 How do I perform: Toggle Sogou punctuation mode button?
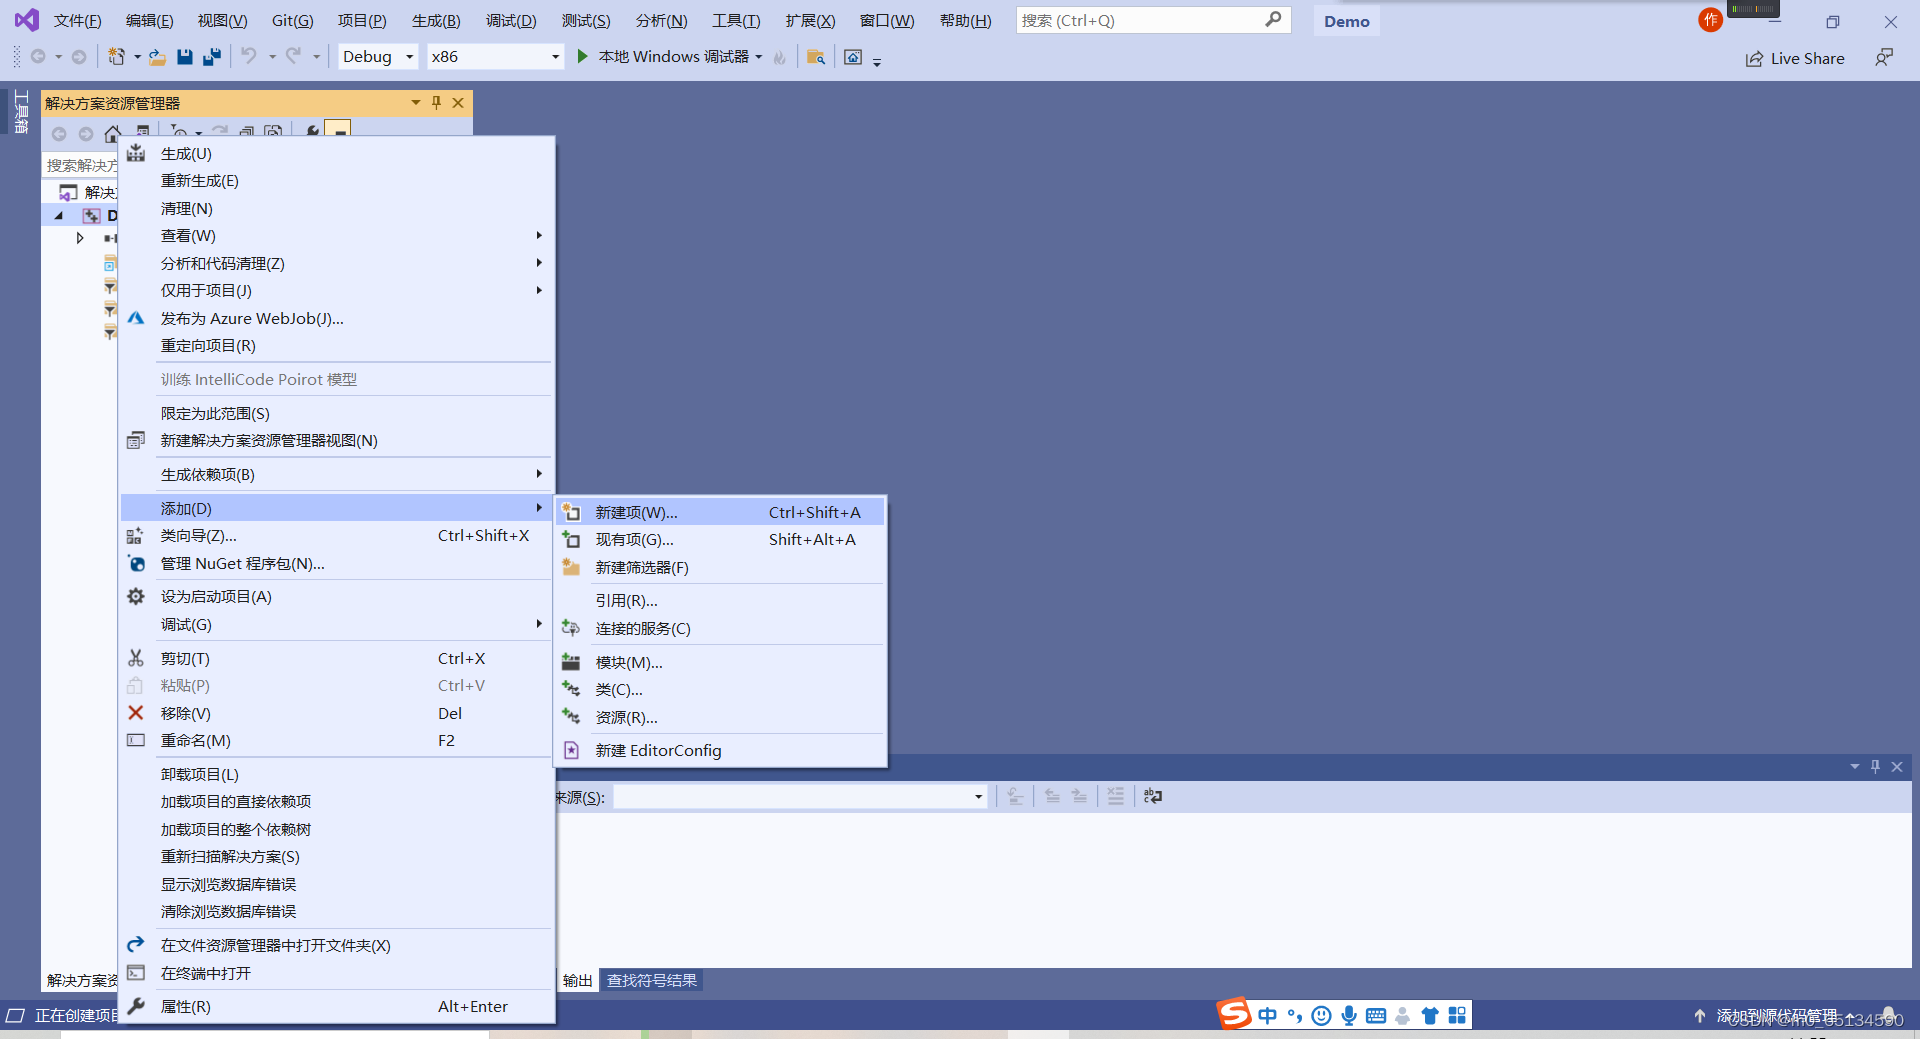tap(1294, 1016)
